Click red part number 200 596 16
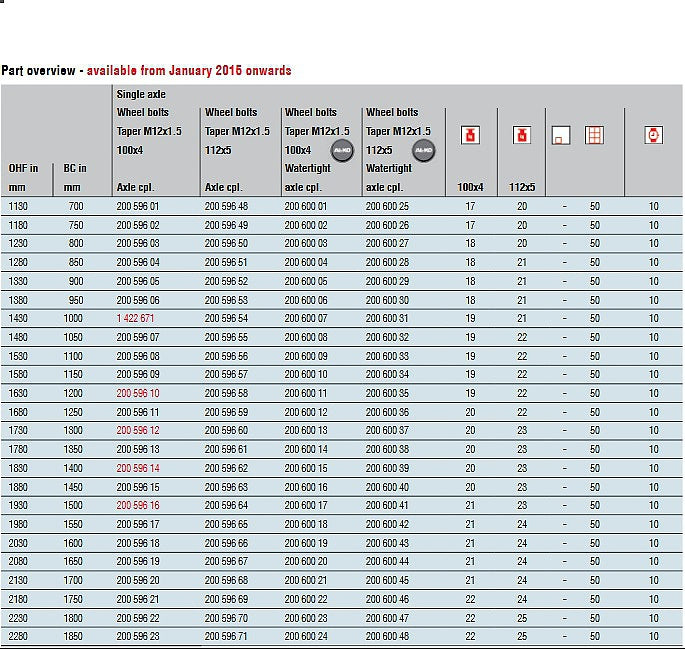This screenshot has width=685, height=649. (138, 506)
